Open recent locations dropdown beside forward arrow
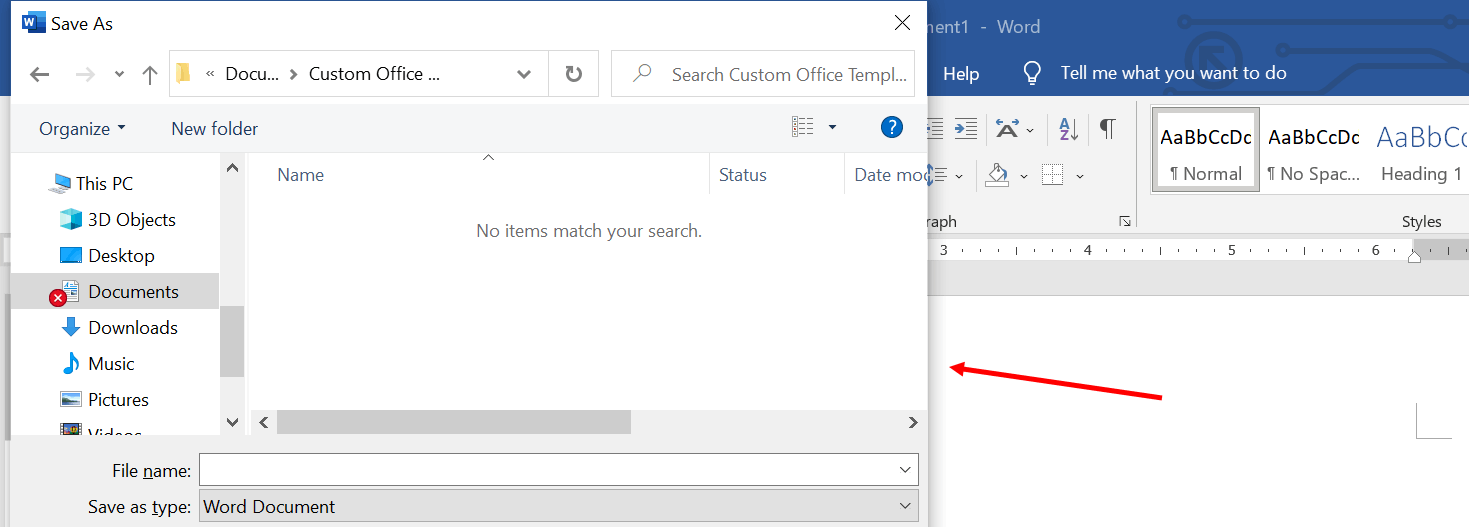Screen dimensions: 1469x527 tap(119, 75)
